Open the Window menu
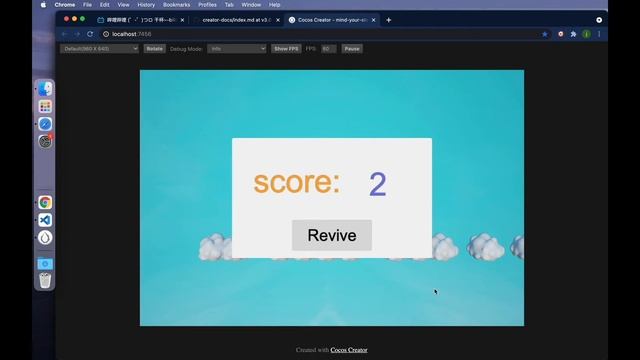 pos(251,5)
